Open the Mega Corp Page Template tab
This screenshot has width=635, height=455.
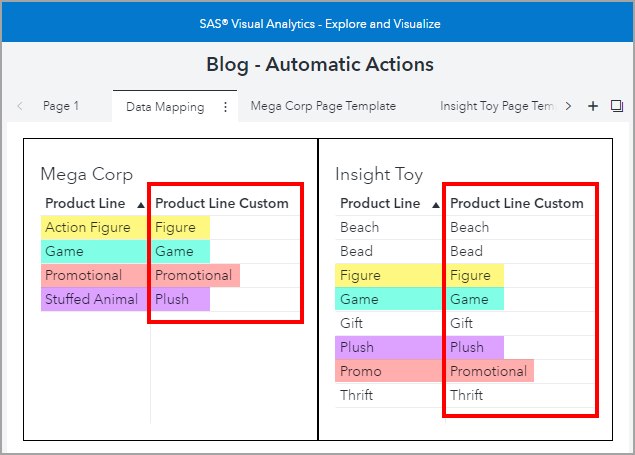coord(323,106)
